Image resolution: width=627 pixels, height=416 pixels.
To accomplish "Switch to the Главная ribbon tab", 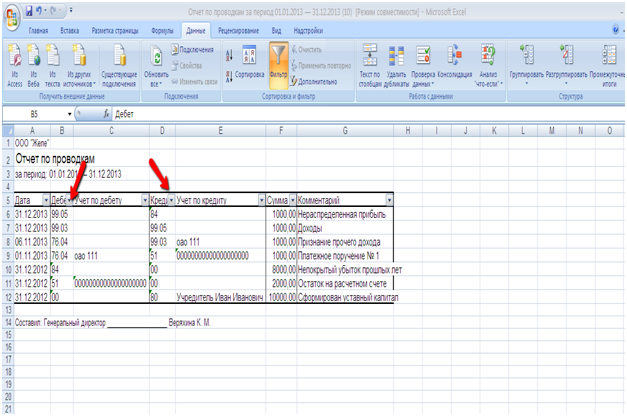I will (40, 32).
